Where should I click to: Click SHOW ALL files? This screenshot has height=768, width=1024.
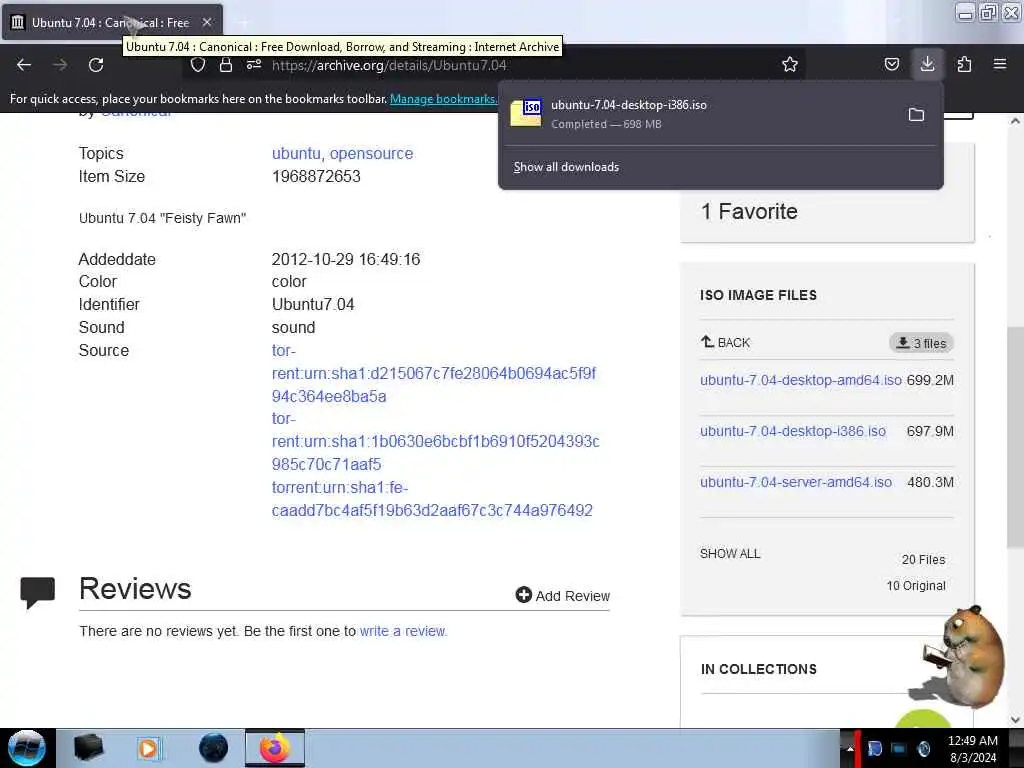tap(730, 554)
